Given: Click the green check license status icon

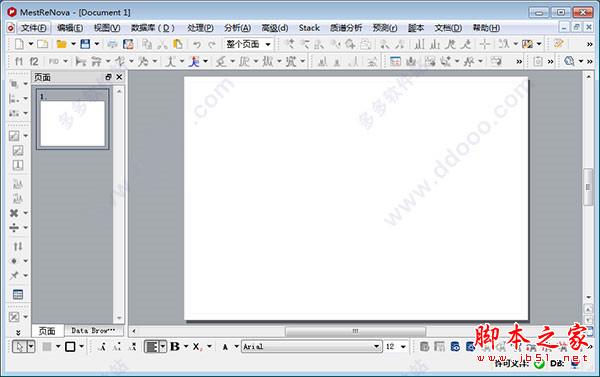Looking at the screenshot, I should pyautogui.click(x=539, y=364).
